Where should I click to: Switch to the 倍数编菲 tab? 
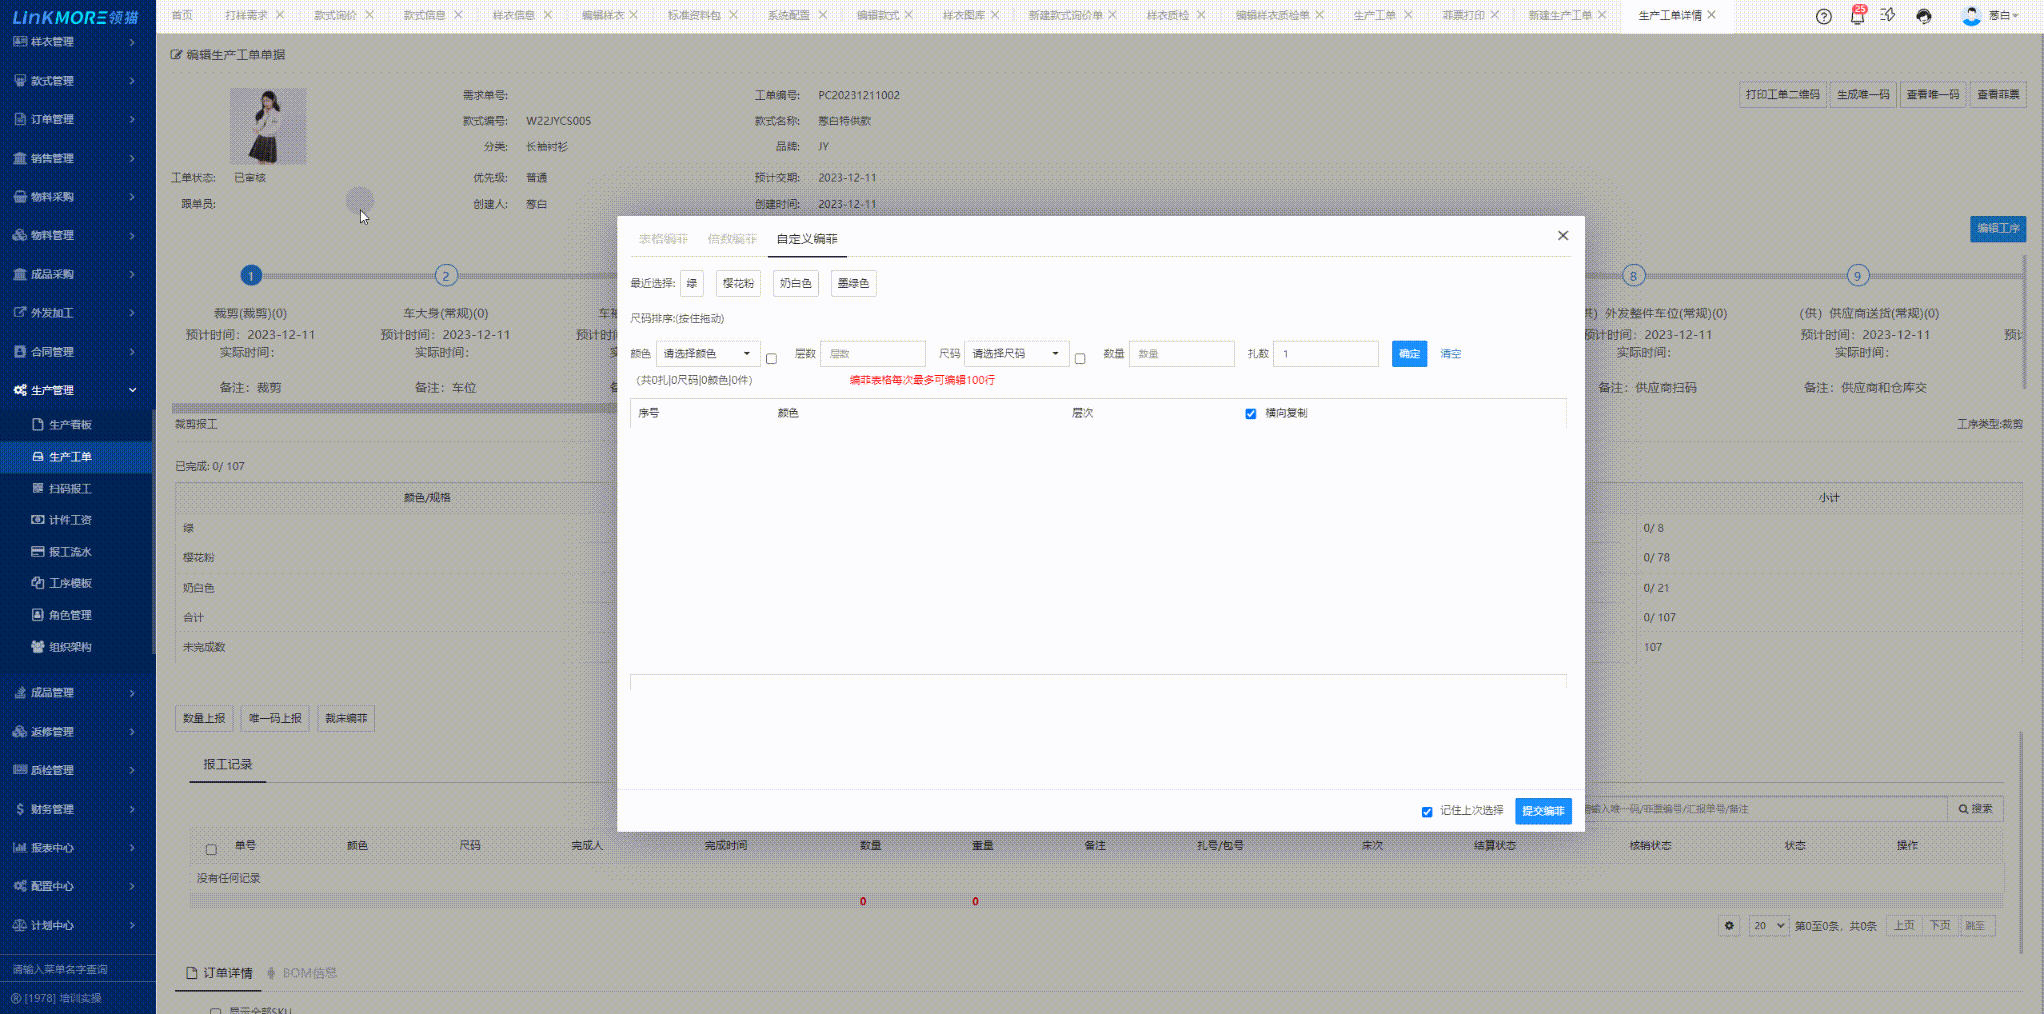pos(732,239)
